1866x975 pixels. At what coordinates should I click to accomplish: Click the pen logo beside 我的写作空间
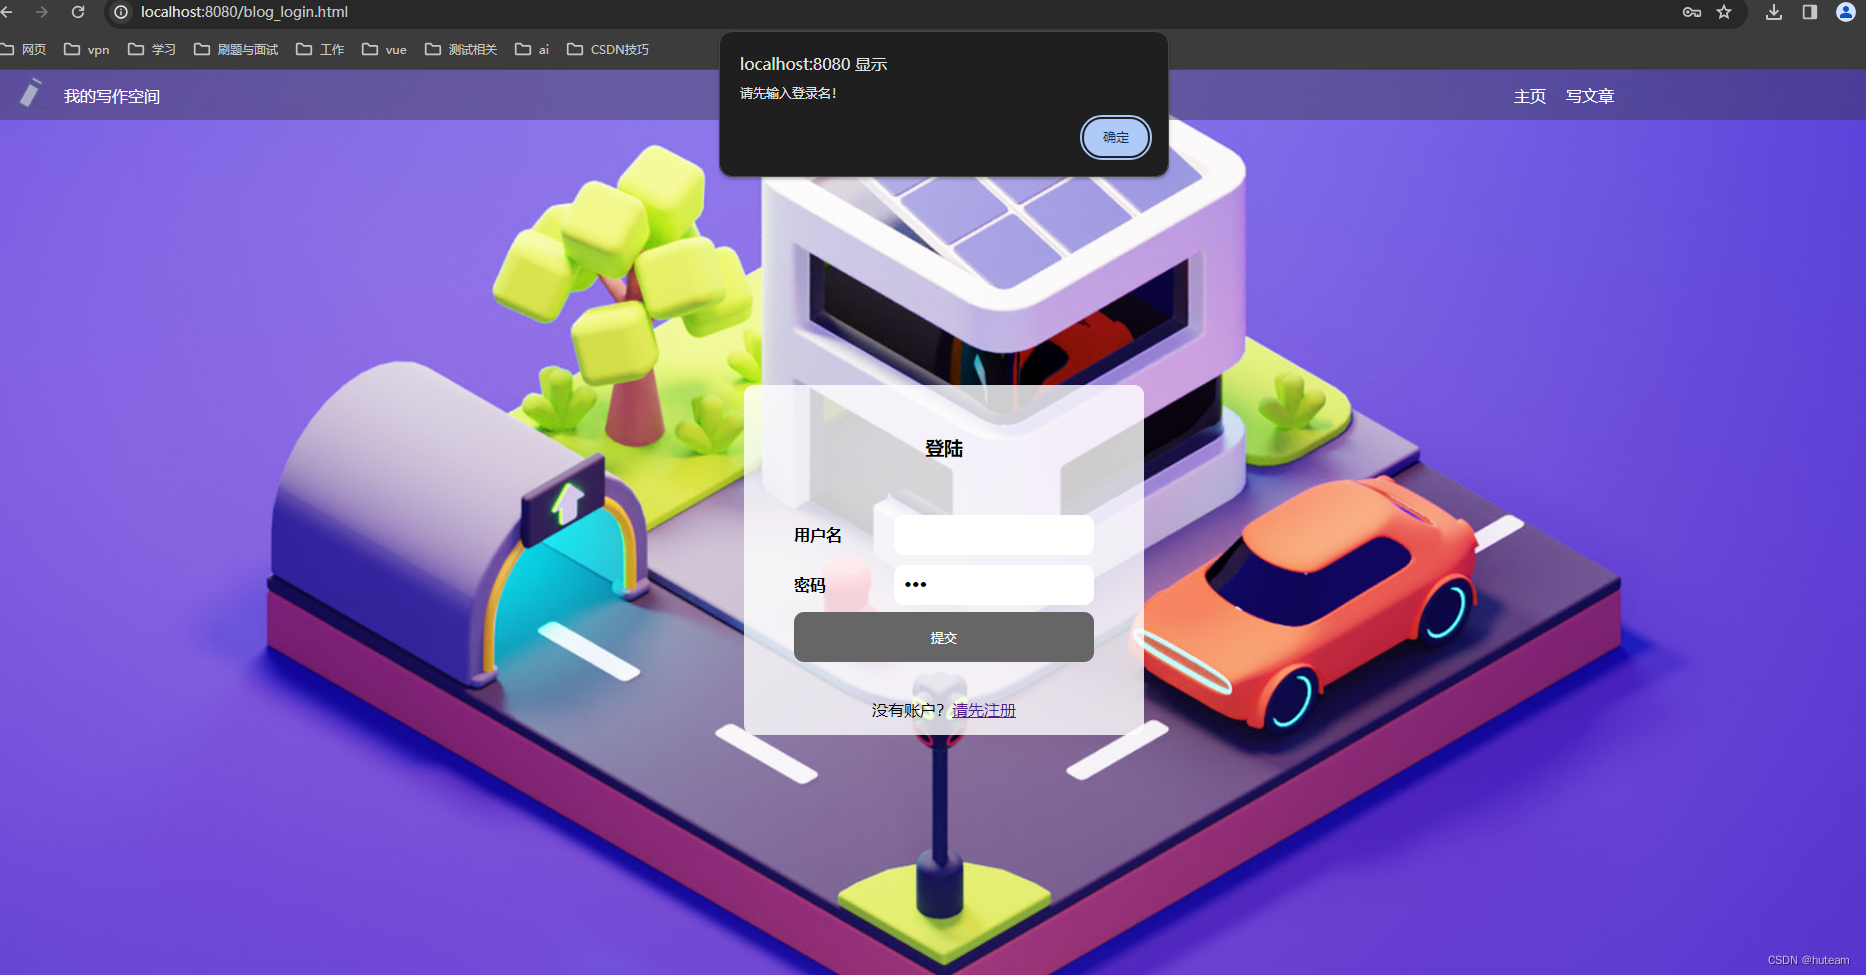coord(31,93)
